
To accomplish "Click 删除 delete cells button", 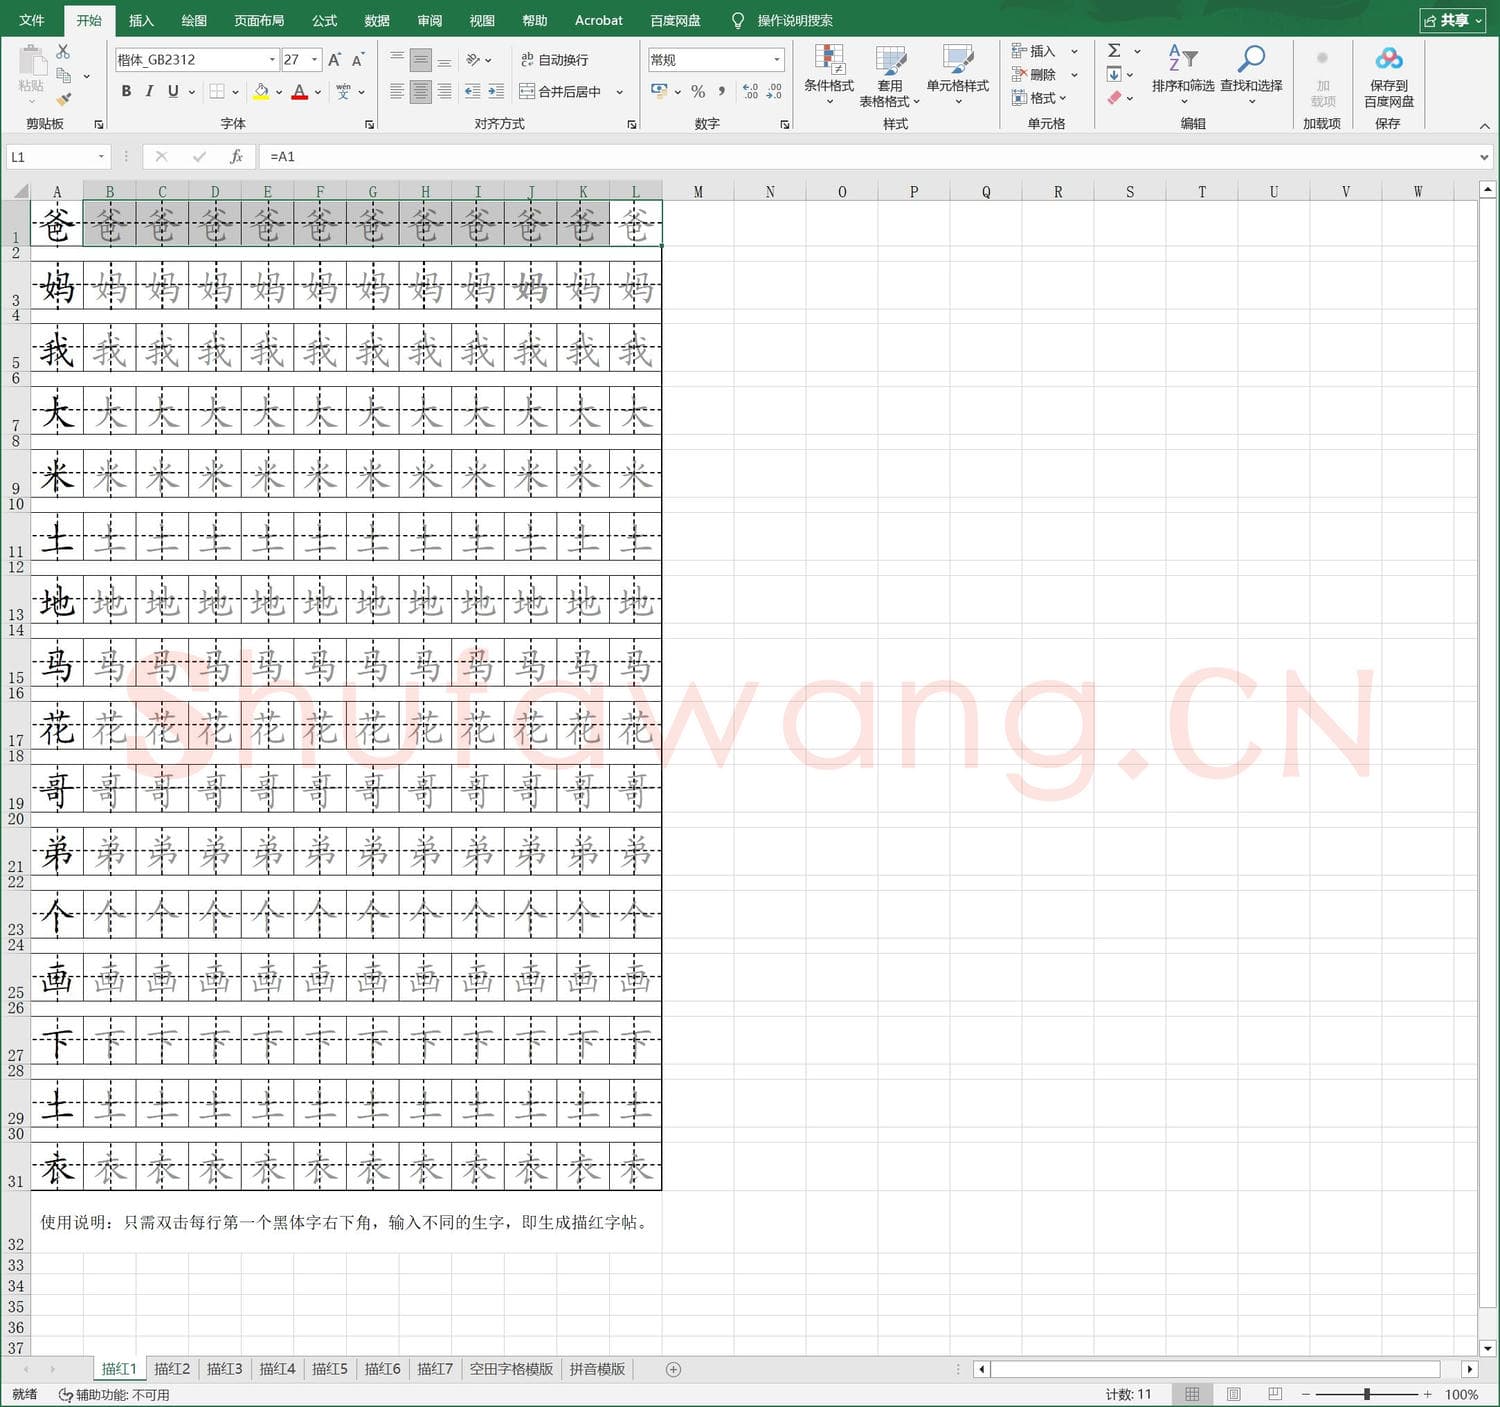I will click(1034, 74).
